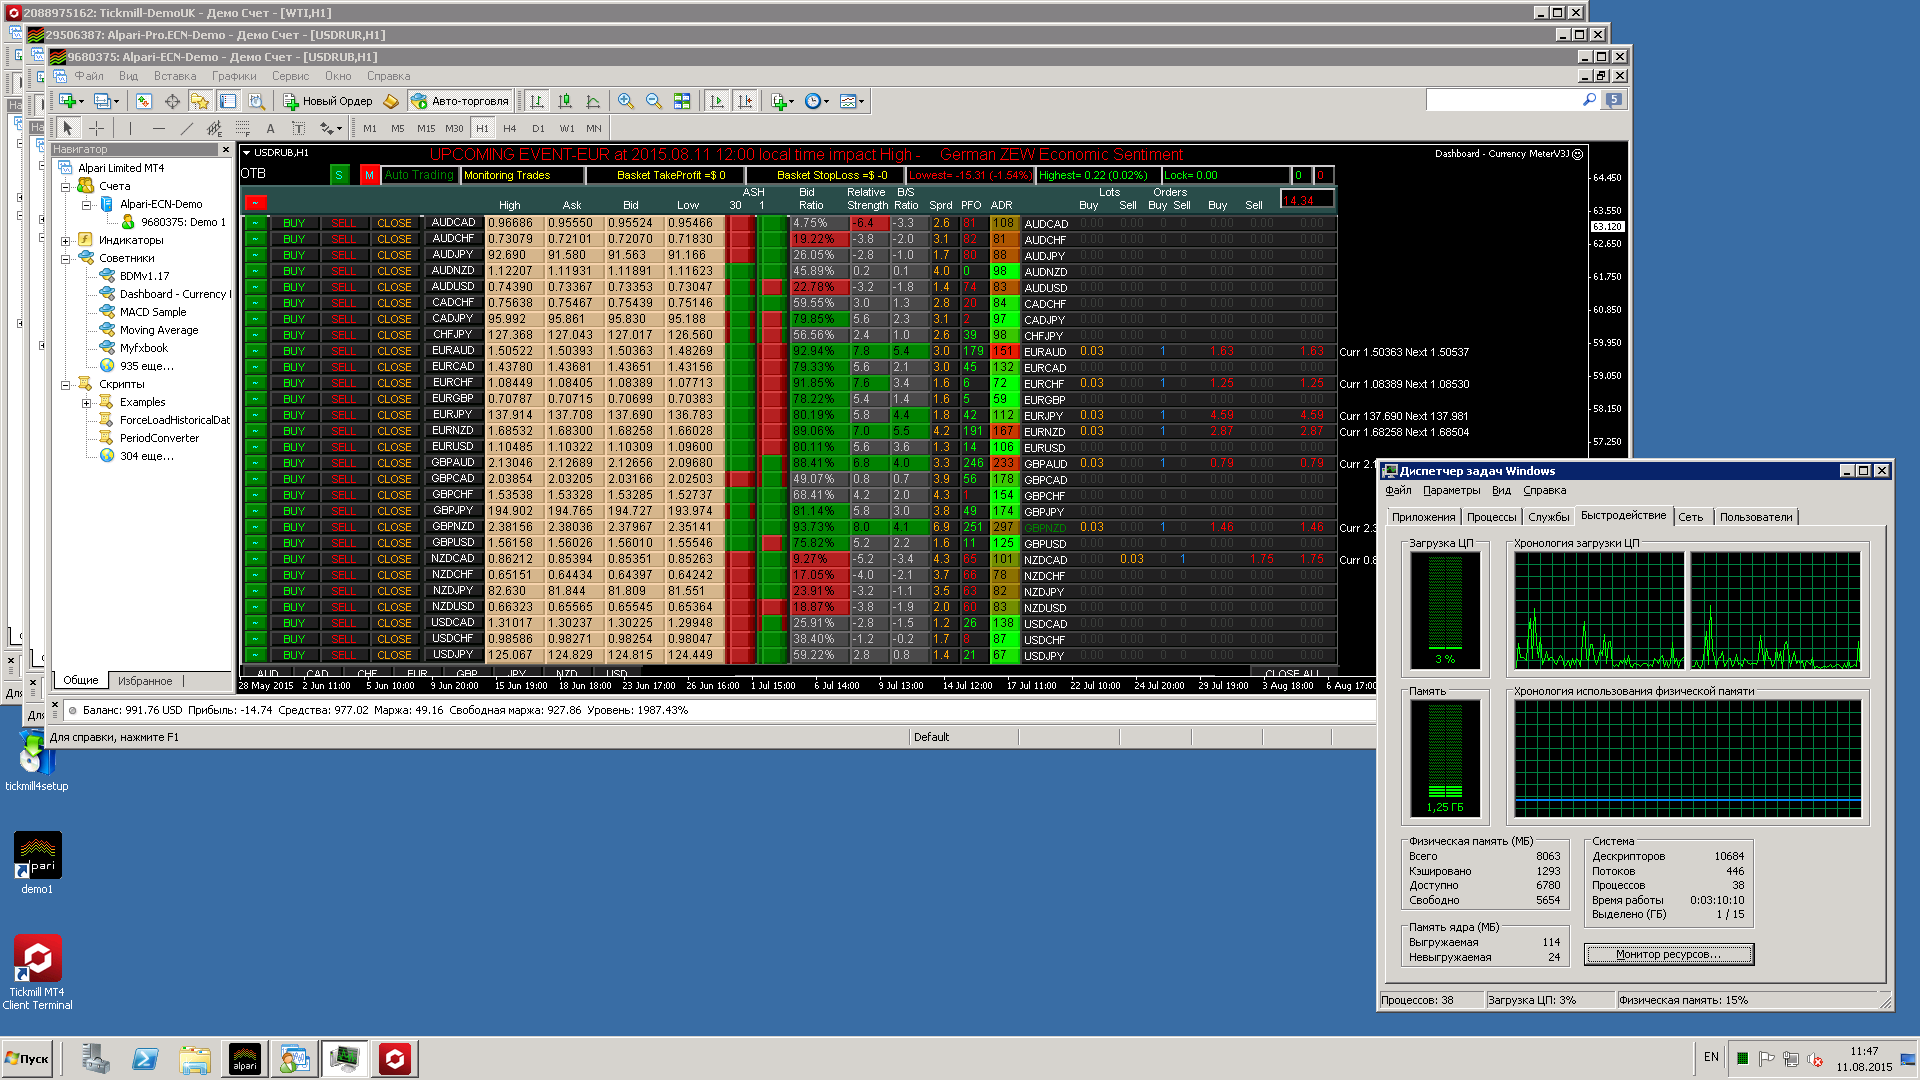This screenshot has height=1080, width=1920.
Task: Click the zoom out magnifier icon
Action: tap(654, 101)
